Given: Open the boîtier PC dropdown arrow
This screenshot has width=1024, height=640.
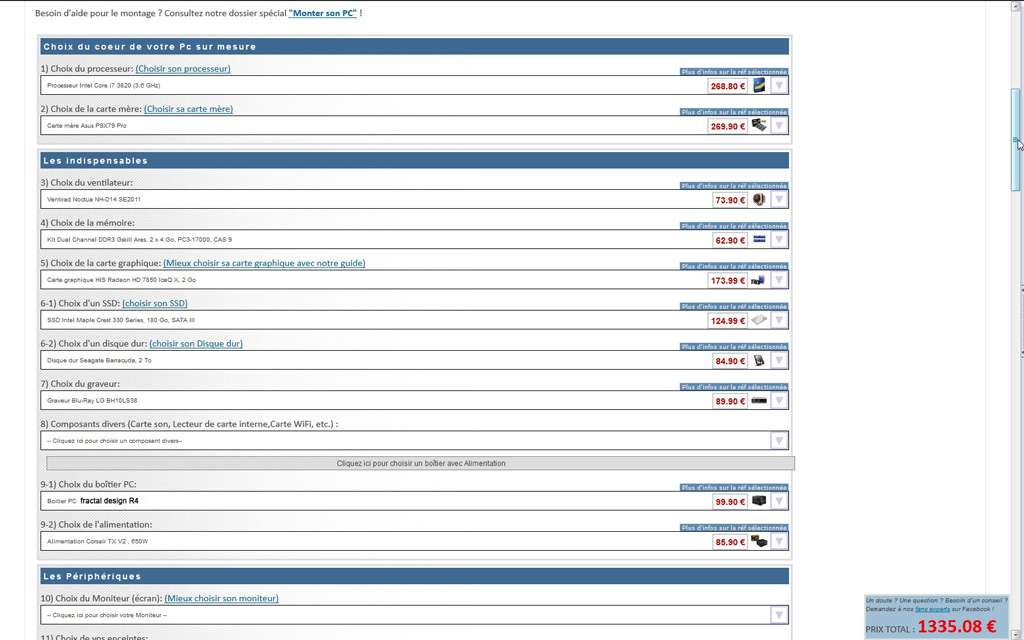Looking at the screenshot, I should pyautogui.click(x=778, y=502).
